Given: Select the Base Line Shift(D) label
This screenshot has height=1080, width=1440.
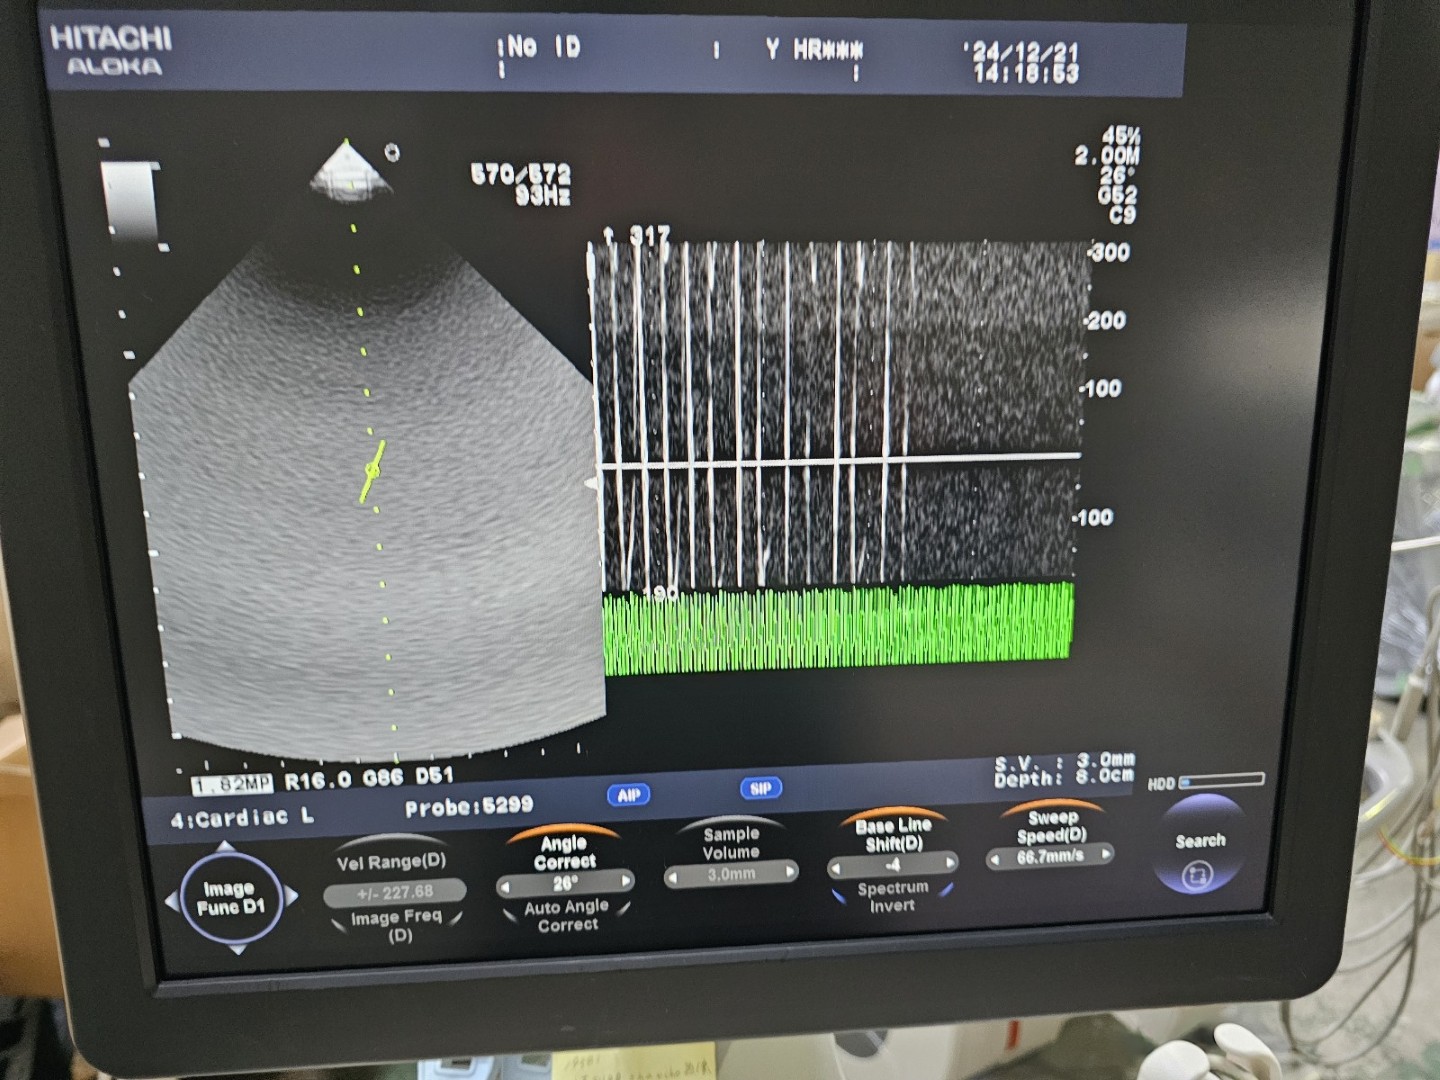Looking at the screenshot, I should coord(893,834).
